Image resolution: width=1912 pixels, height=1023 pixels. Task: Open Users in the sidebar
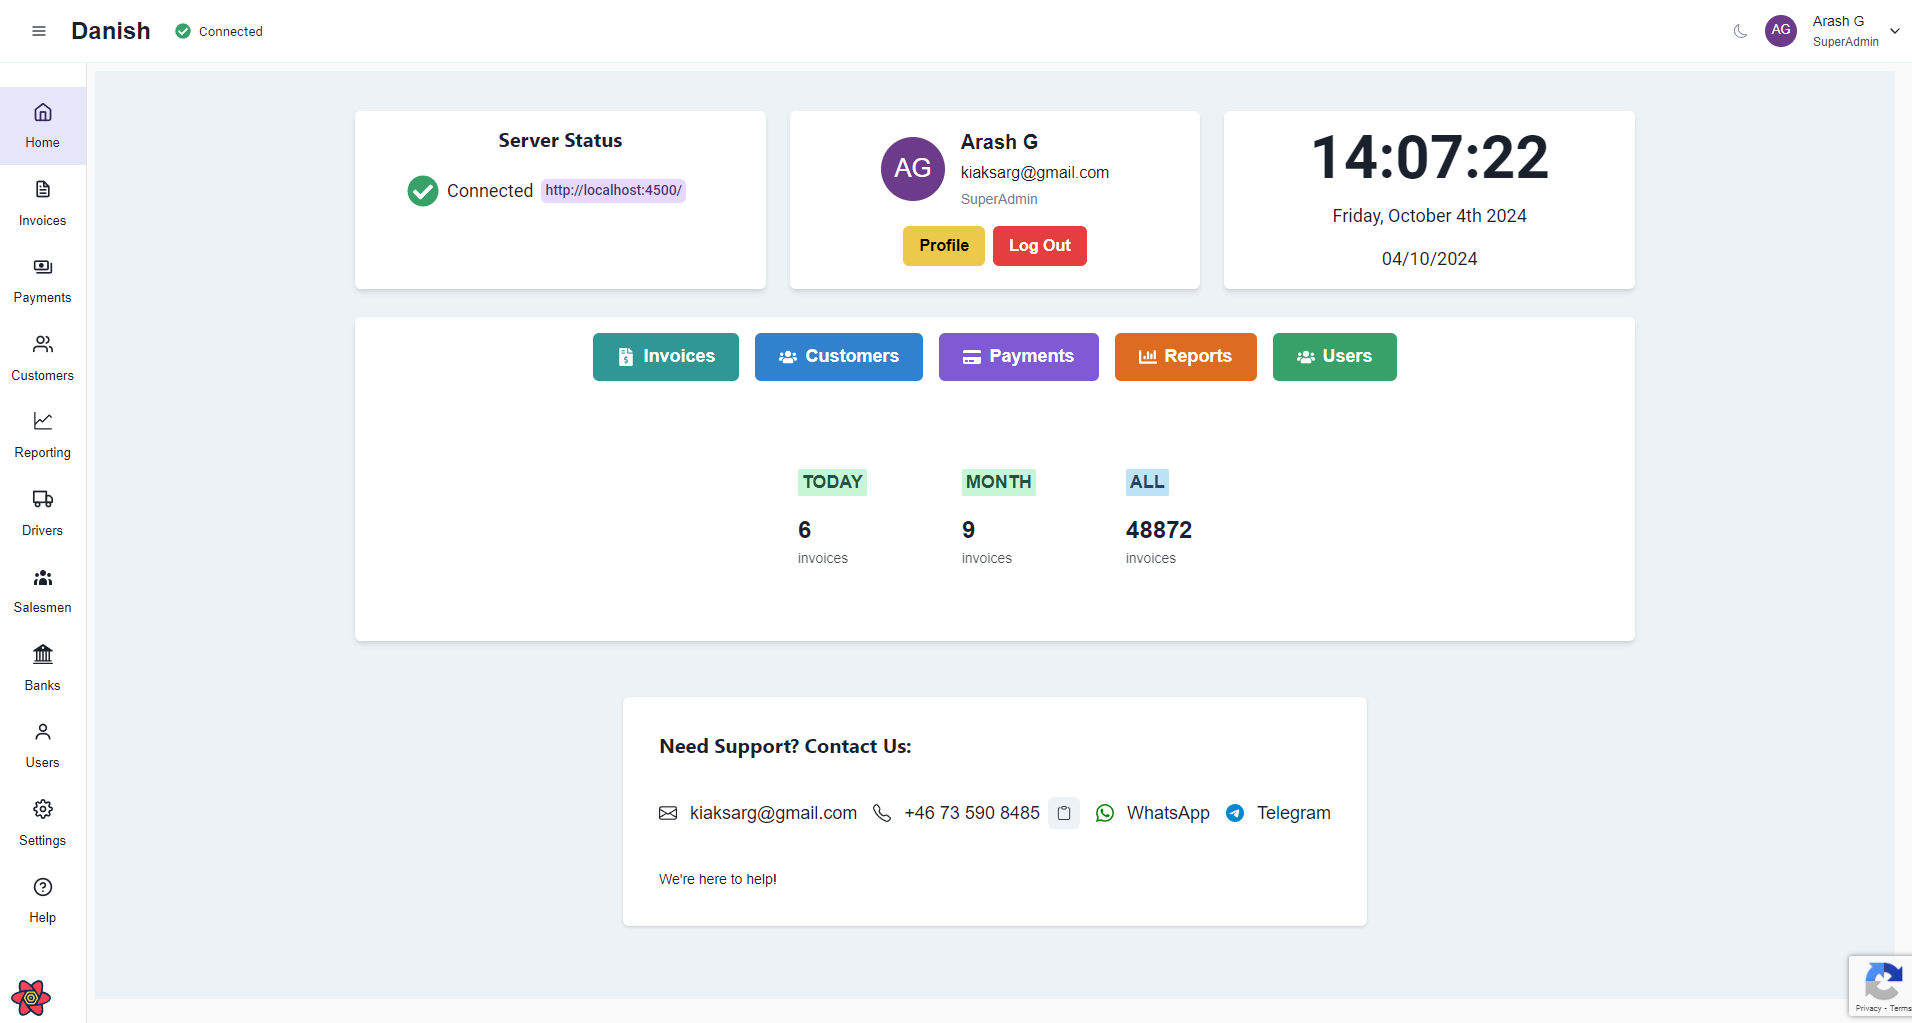(x=43, y=746)
